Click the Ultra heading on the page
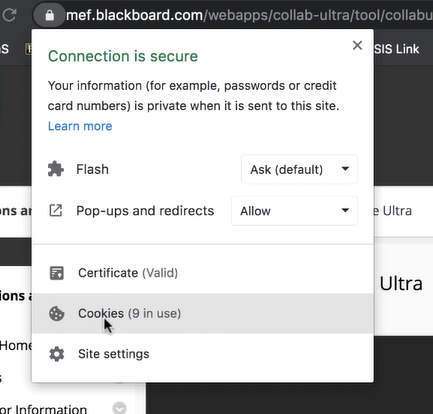433x414 pixels. [401, 284]
